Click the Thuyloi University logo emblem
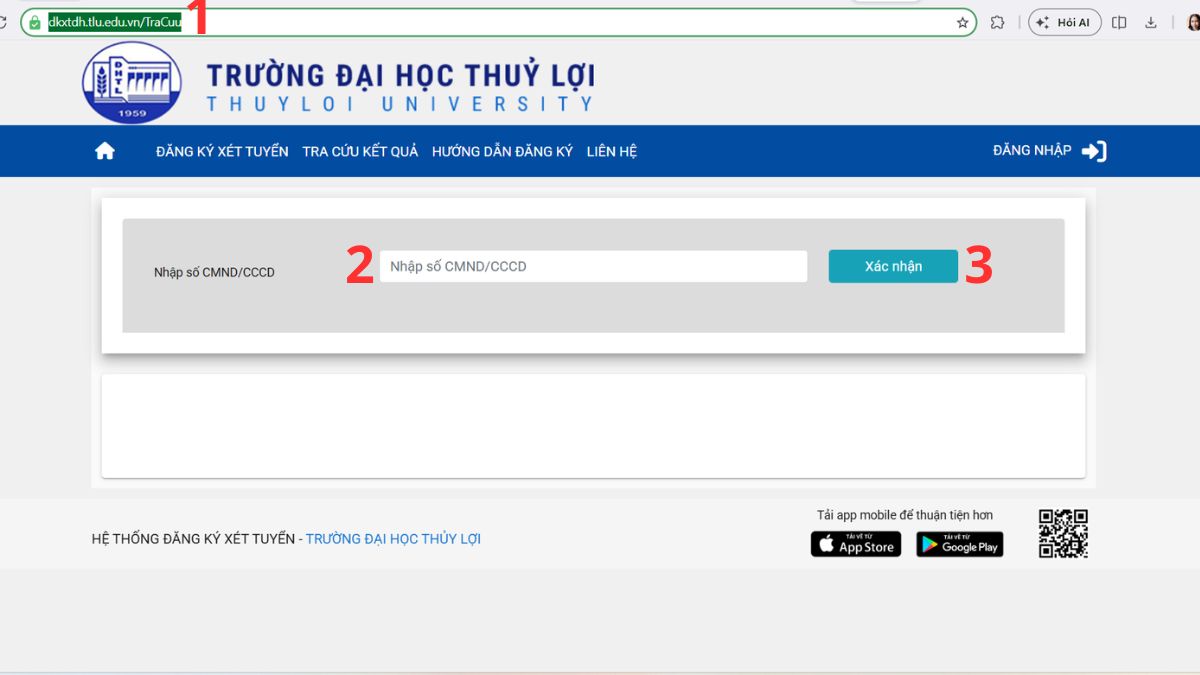This screenshot has width=1200, height=675. pyautogui.click(x=132, y=83)
